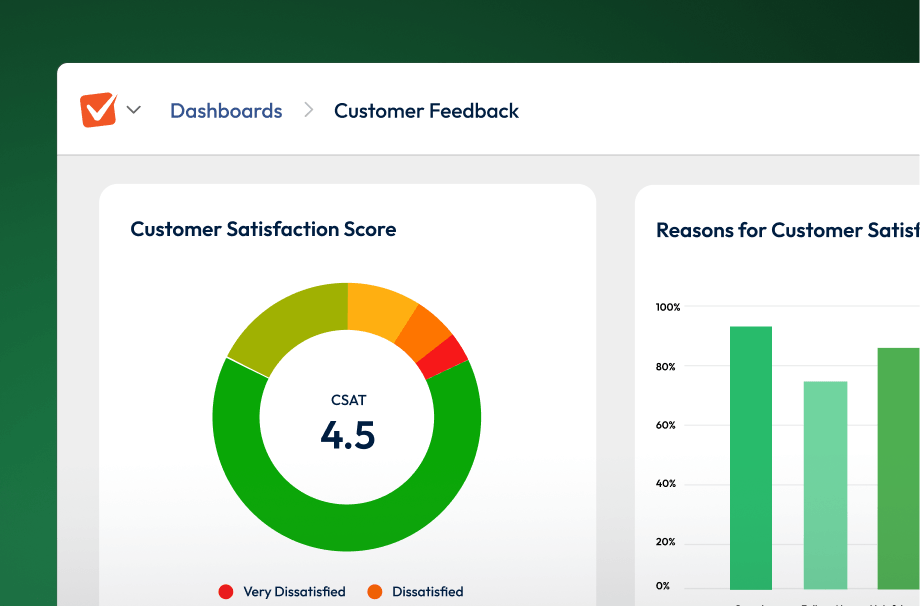The image size is (920, 606).
Task: Expand the dropdown chevron beside the logo
Action: click(x=133, y=110)
